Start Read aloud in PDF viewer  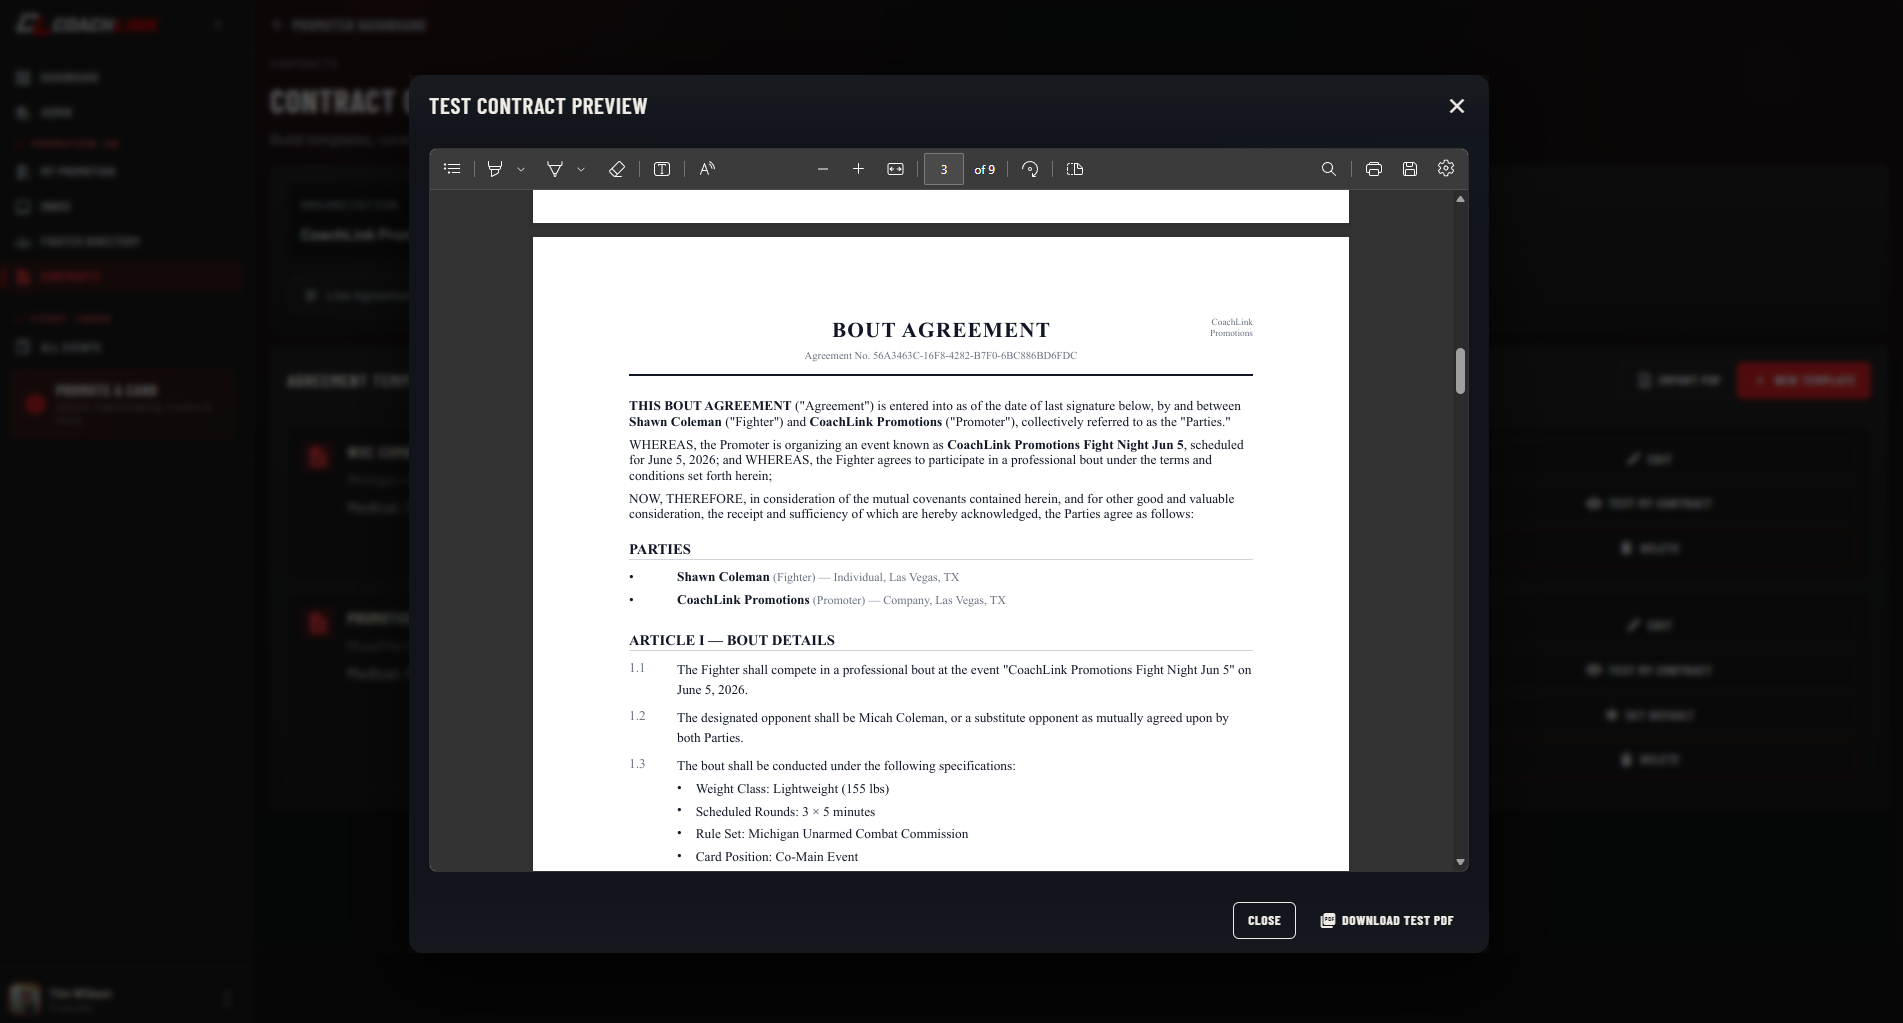click(707, 169)
